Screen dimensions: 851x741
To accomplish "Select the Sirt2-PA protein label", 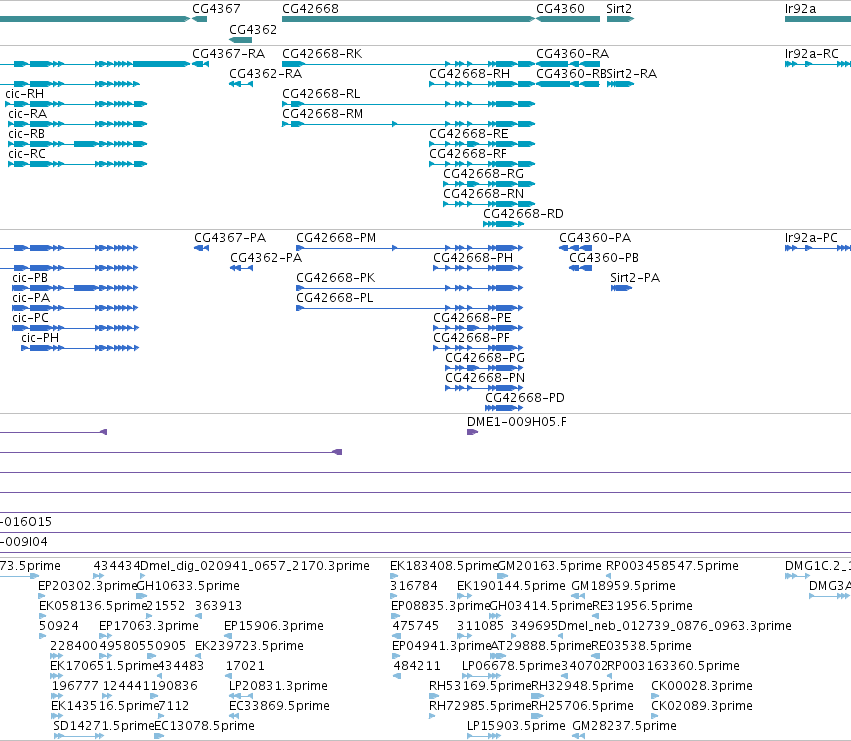I will pyautogui.click(x=635, y=278).
